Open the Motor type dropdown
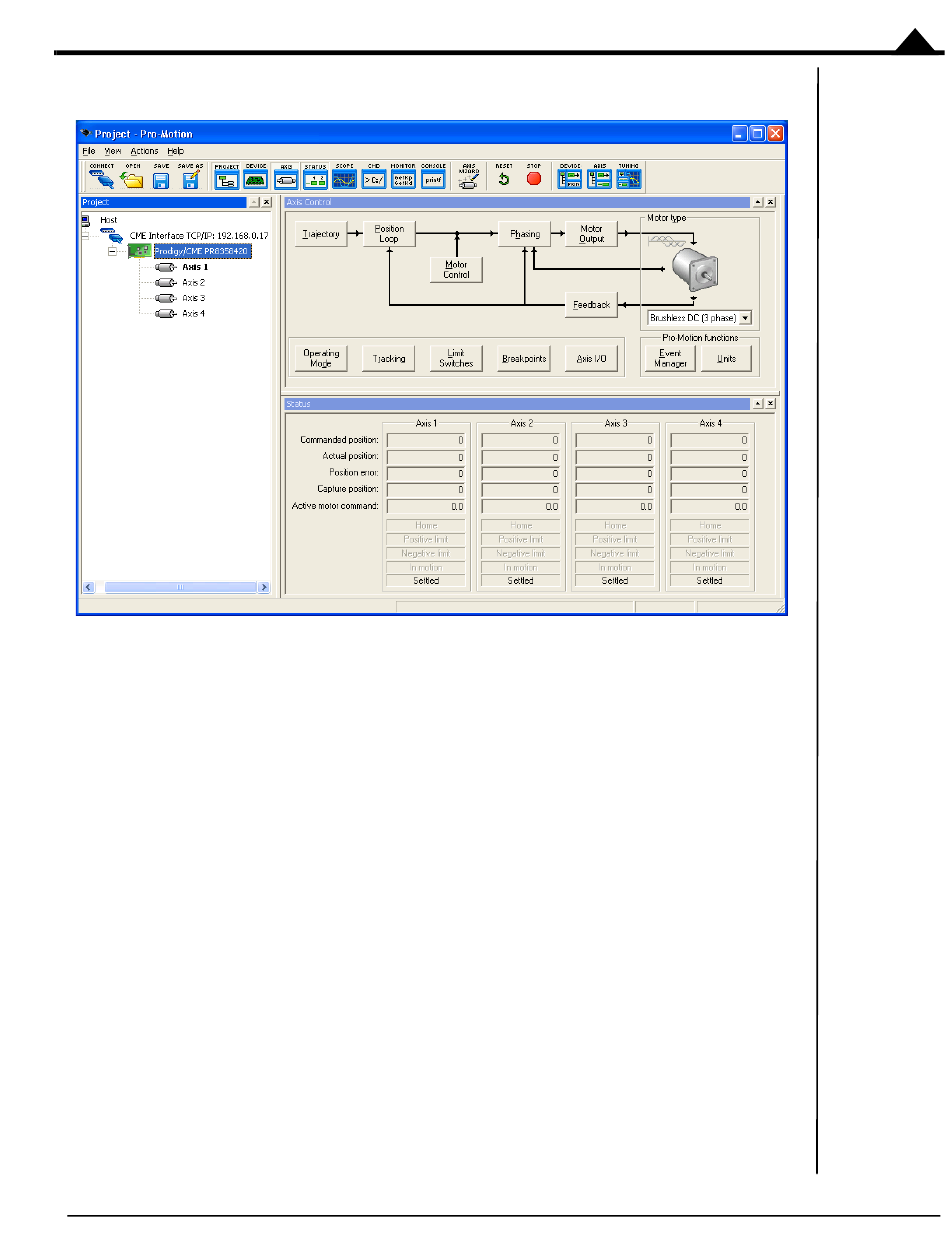 coord(743,318)
